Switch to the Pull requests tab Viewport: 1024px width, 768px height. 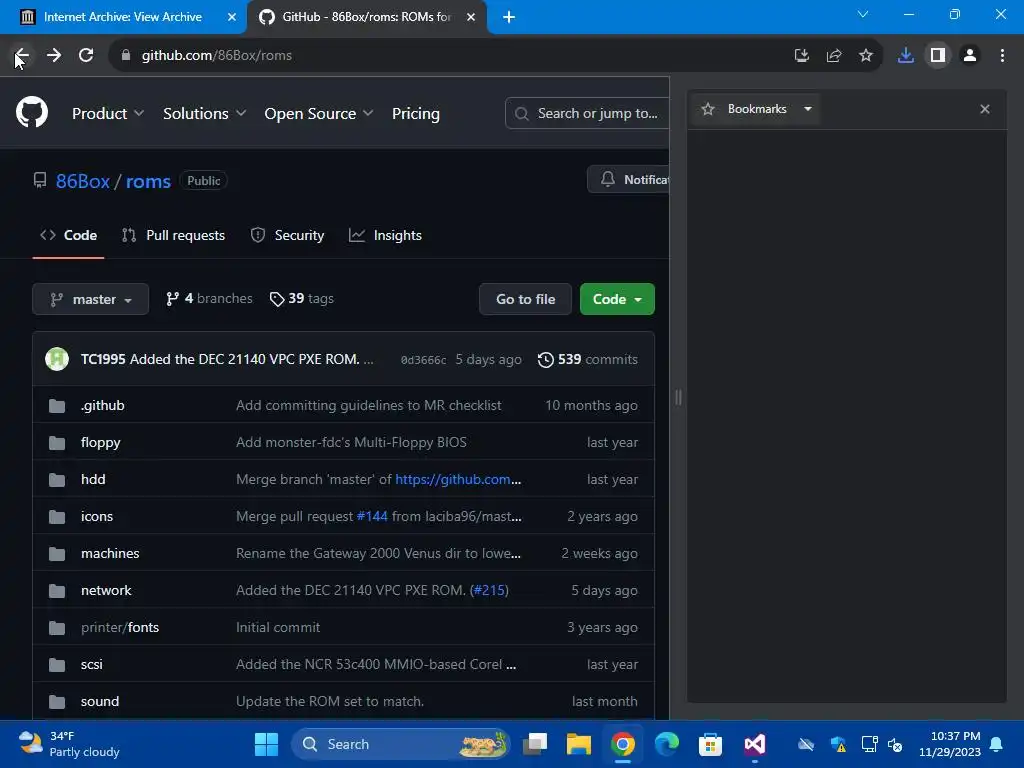coord(174,235)
